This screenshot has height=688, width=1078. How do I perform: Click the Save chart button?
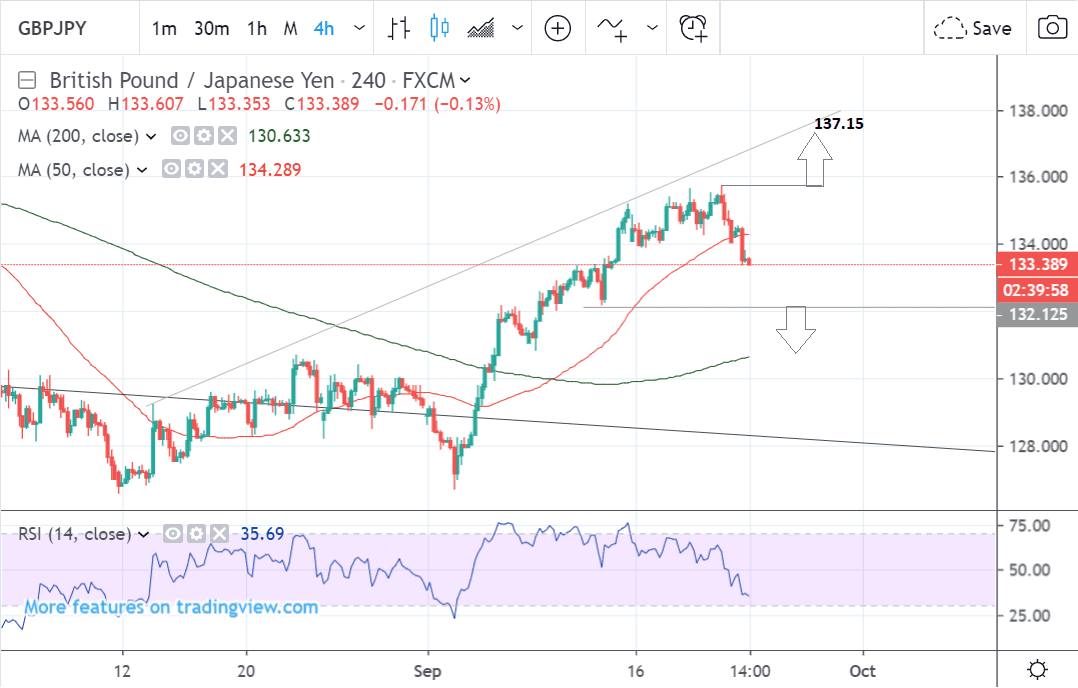pos(973,28)
